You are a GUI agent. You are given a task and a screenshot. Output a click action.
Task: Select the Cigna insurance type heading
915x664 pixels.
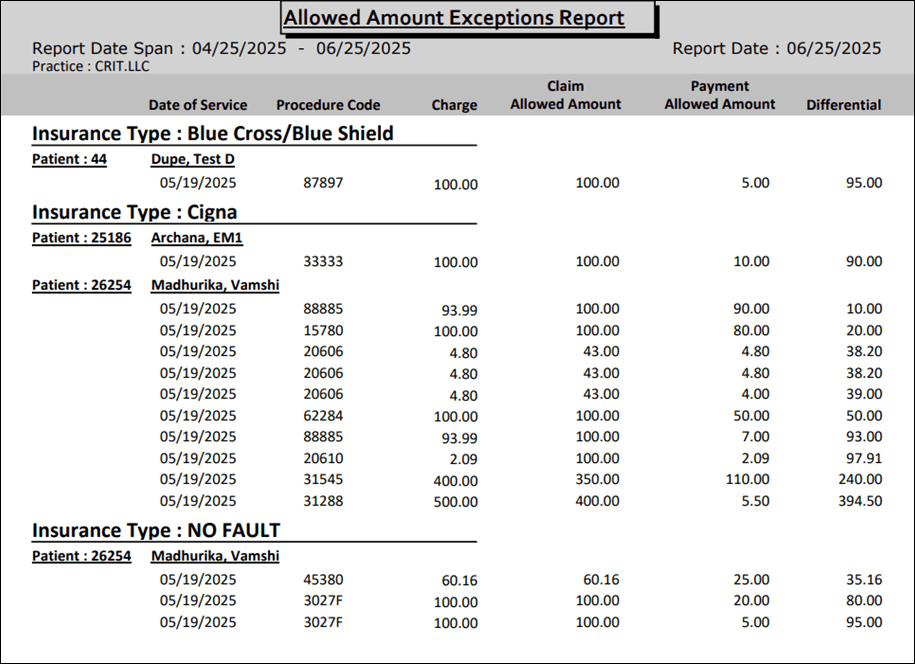click(x=134, y=212)
